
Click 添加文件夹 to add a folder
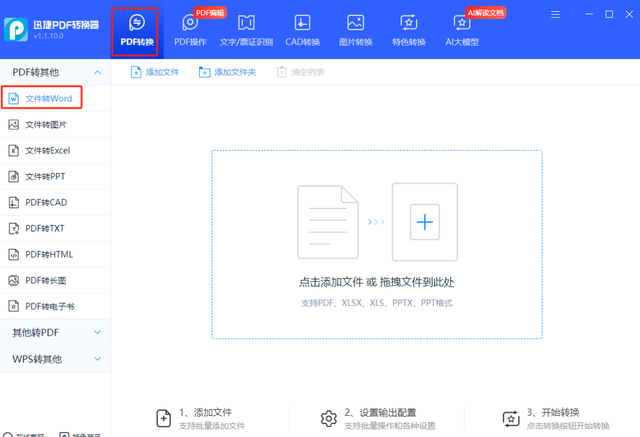(227, 72)
